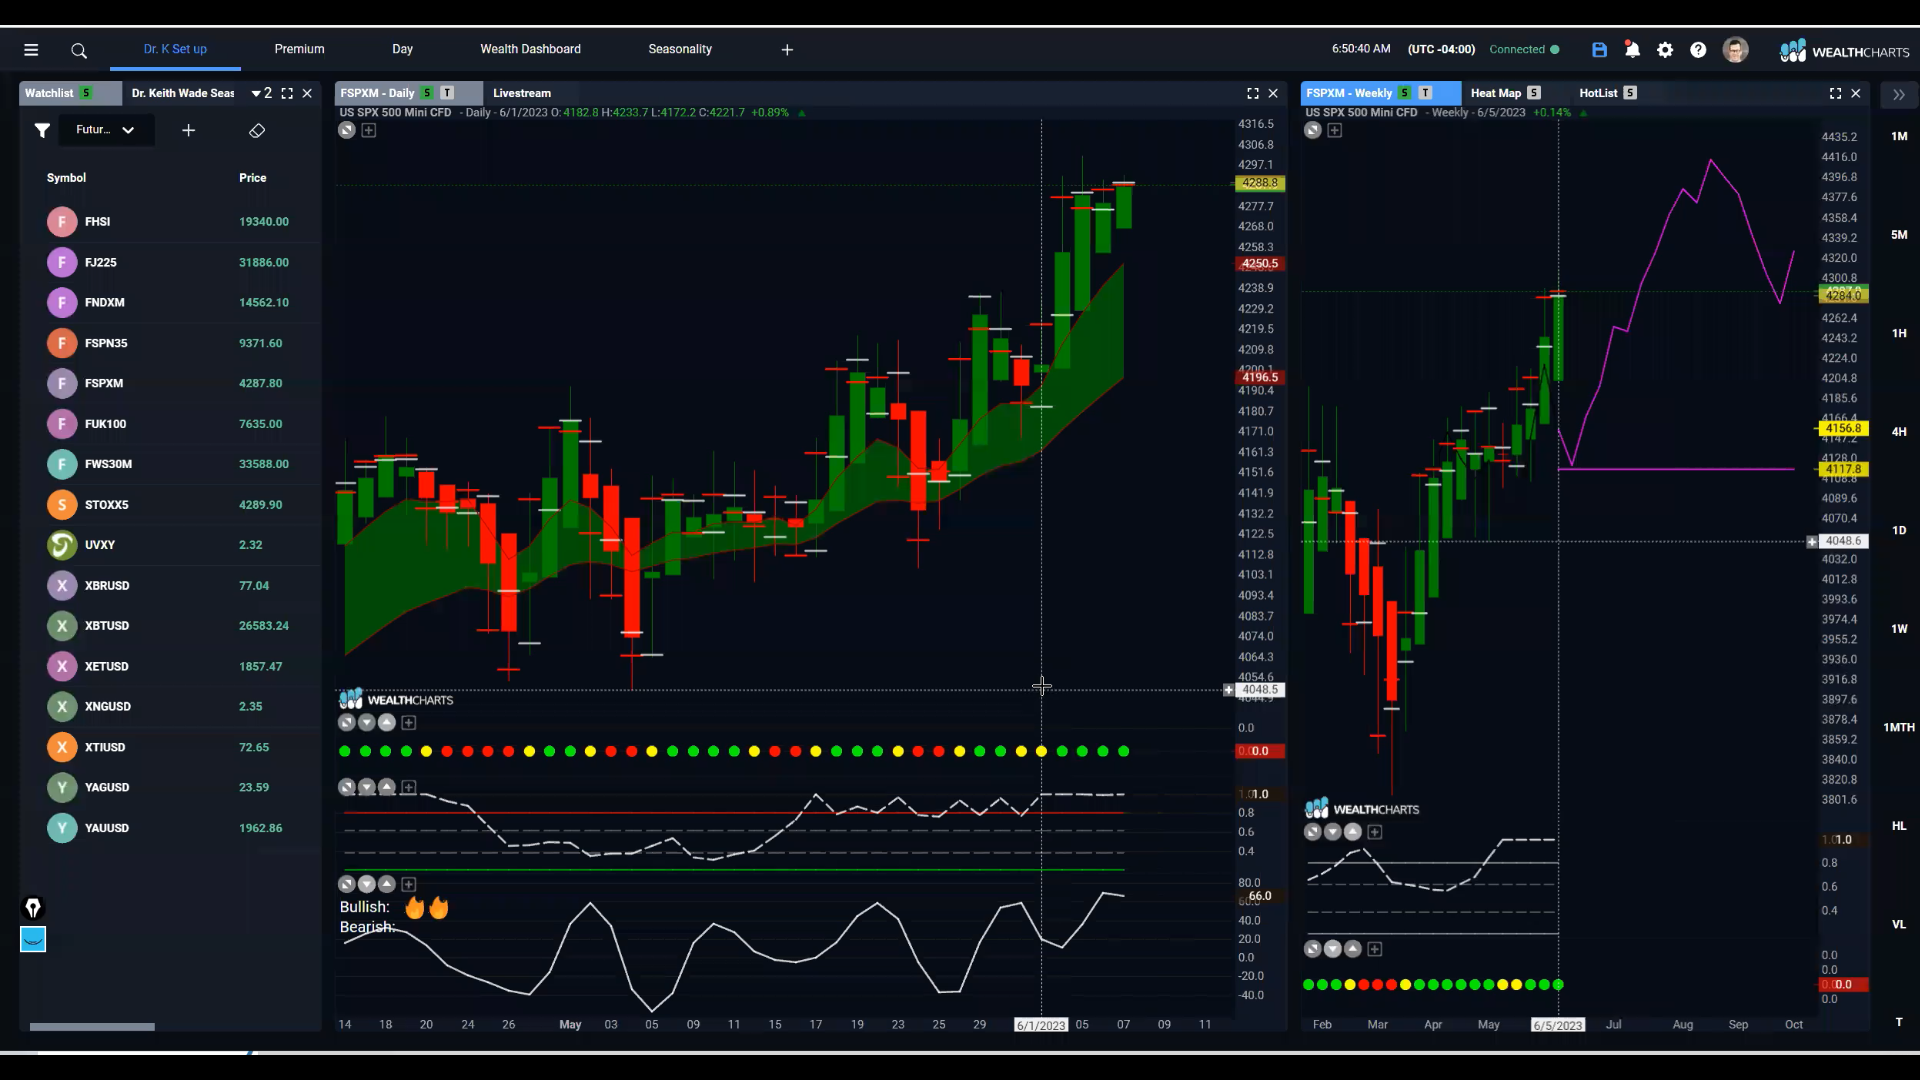Add indicator via daily chart plus box

(369, 130)
